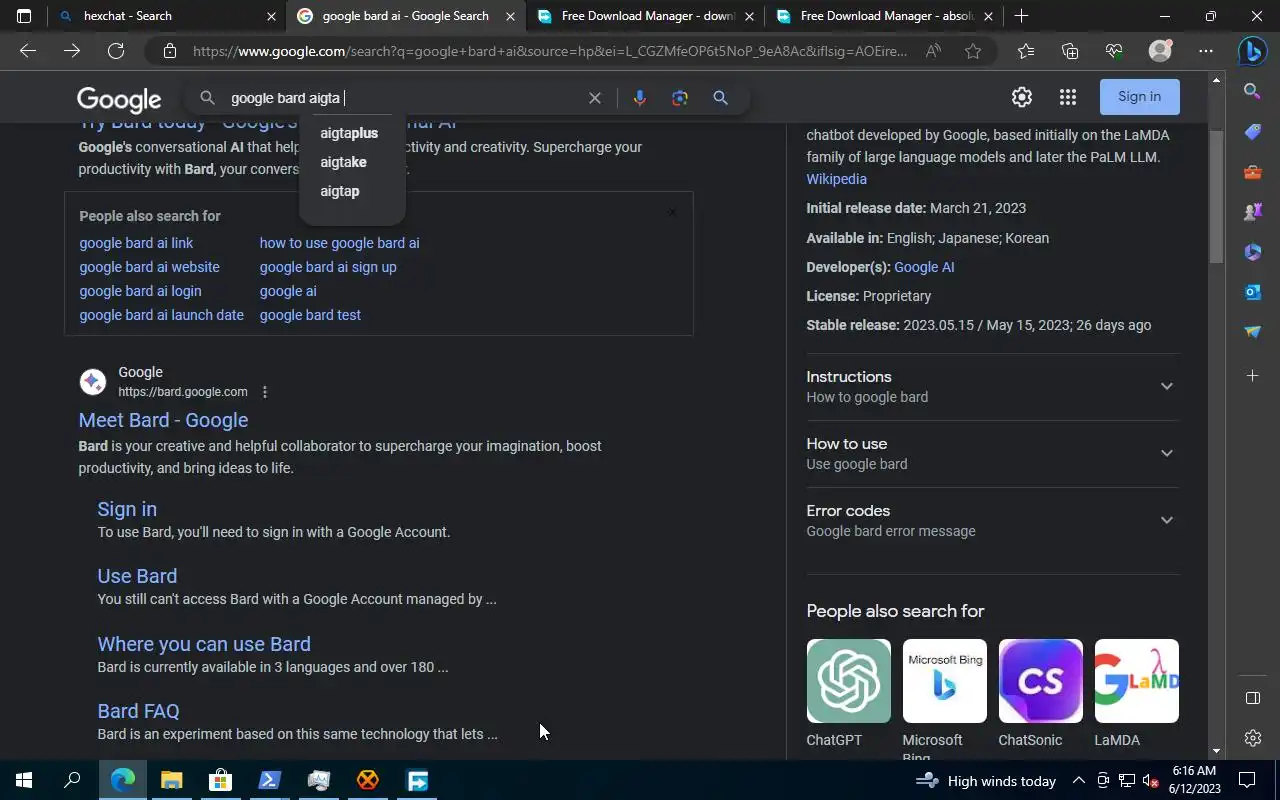The height and width of the screenshot is (800, 1280).
Task: Open Edge Settings and more menu
Action: [1206, 51]
